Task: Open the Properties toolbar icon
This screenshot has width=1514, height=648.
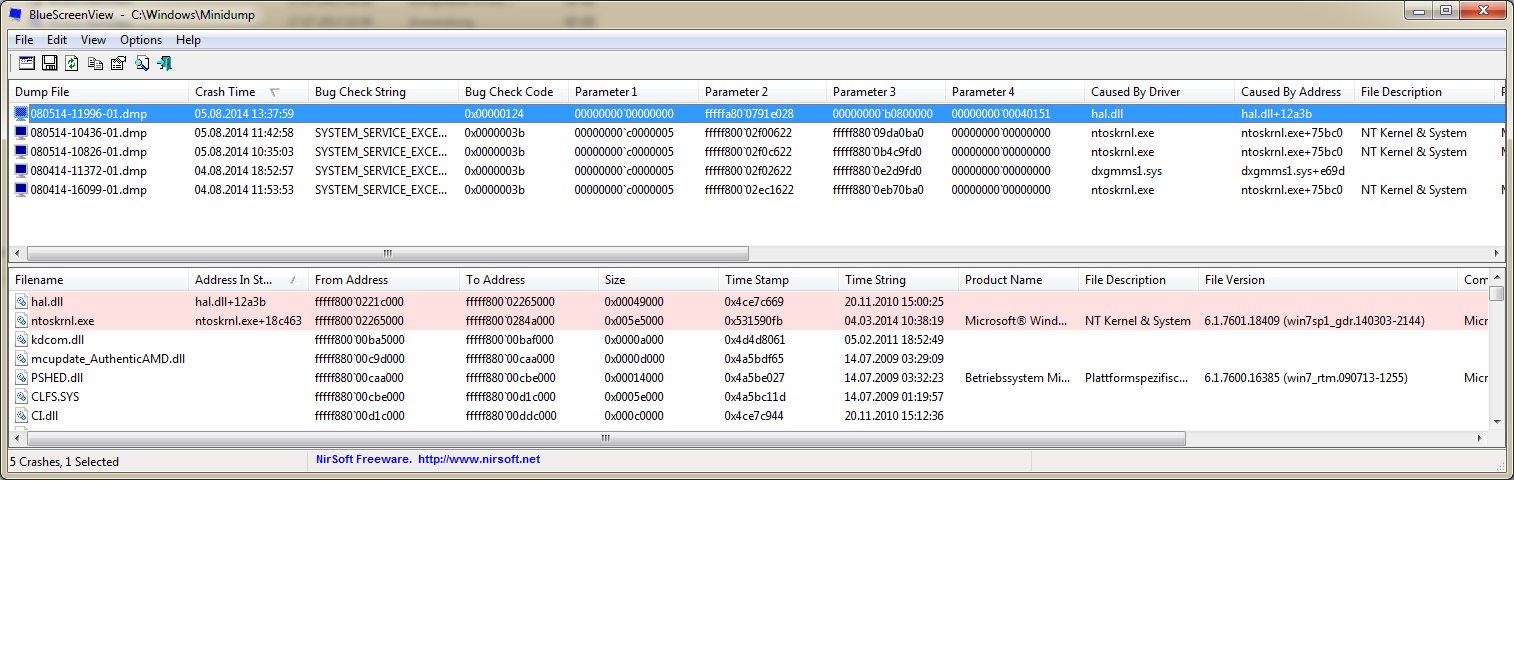Action: pos(118,63)
